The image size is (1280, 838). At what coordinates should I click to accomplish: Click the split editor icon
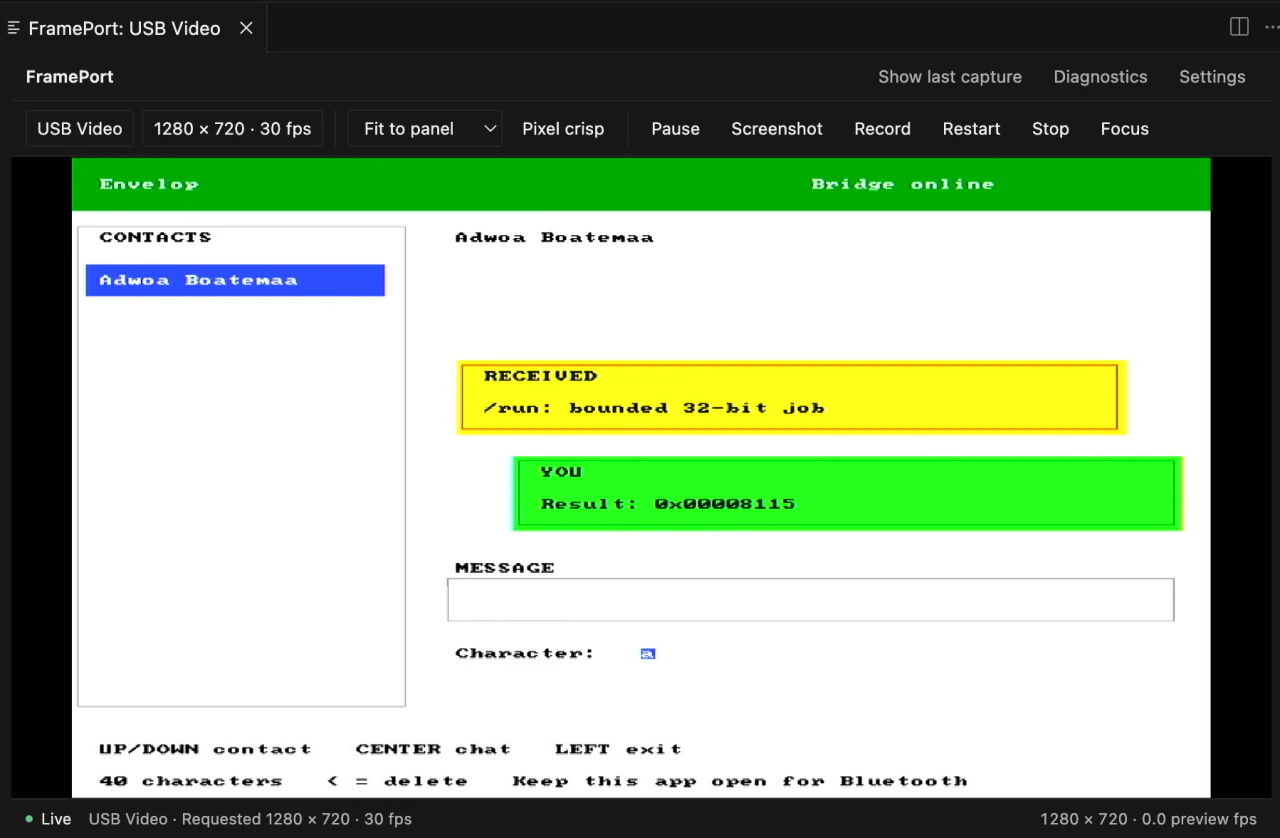1239,27
